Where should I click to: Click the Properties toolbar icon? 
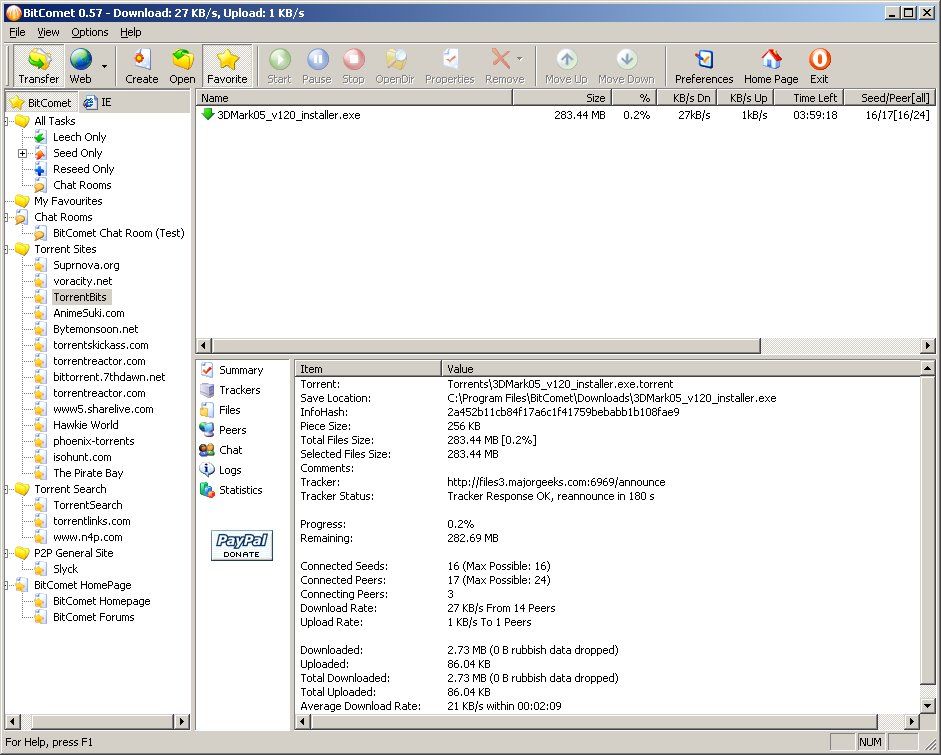(449, 60)
